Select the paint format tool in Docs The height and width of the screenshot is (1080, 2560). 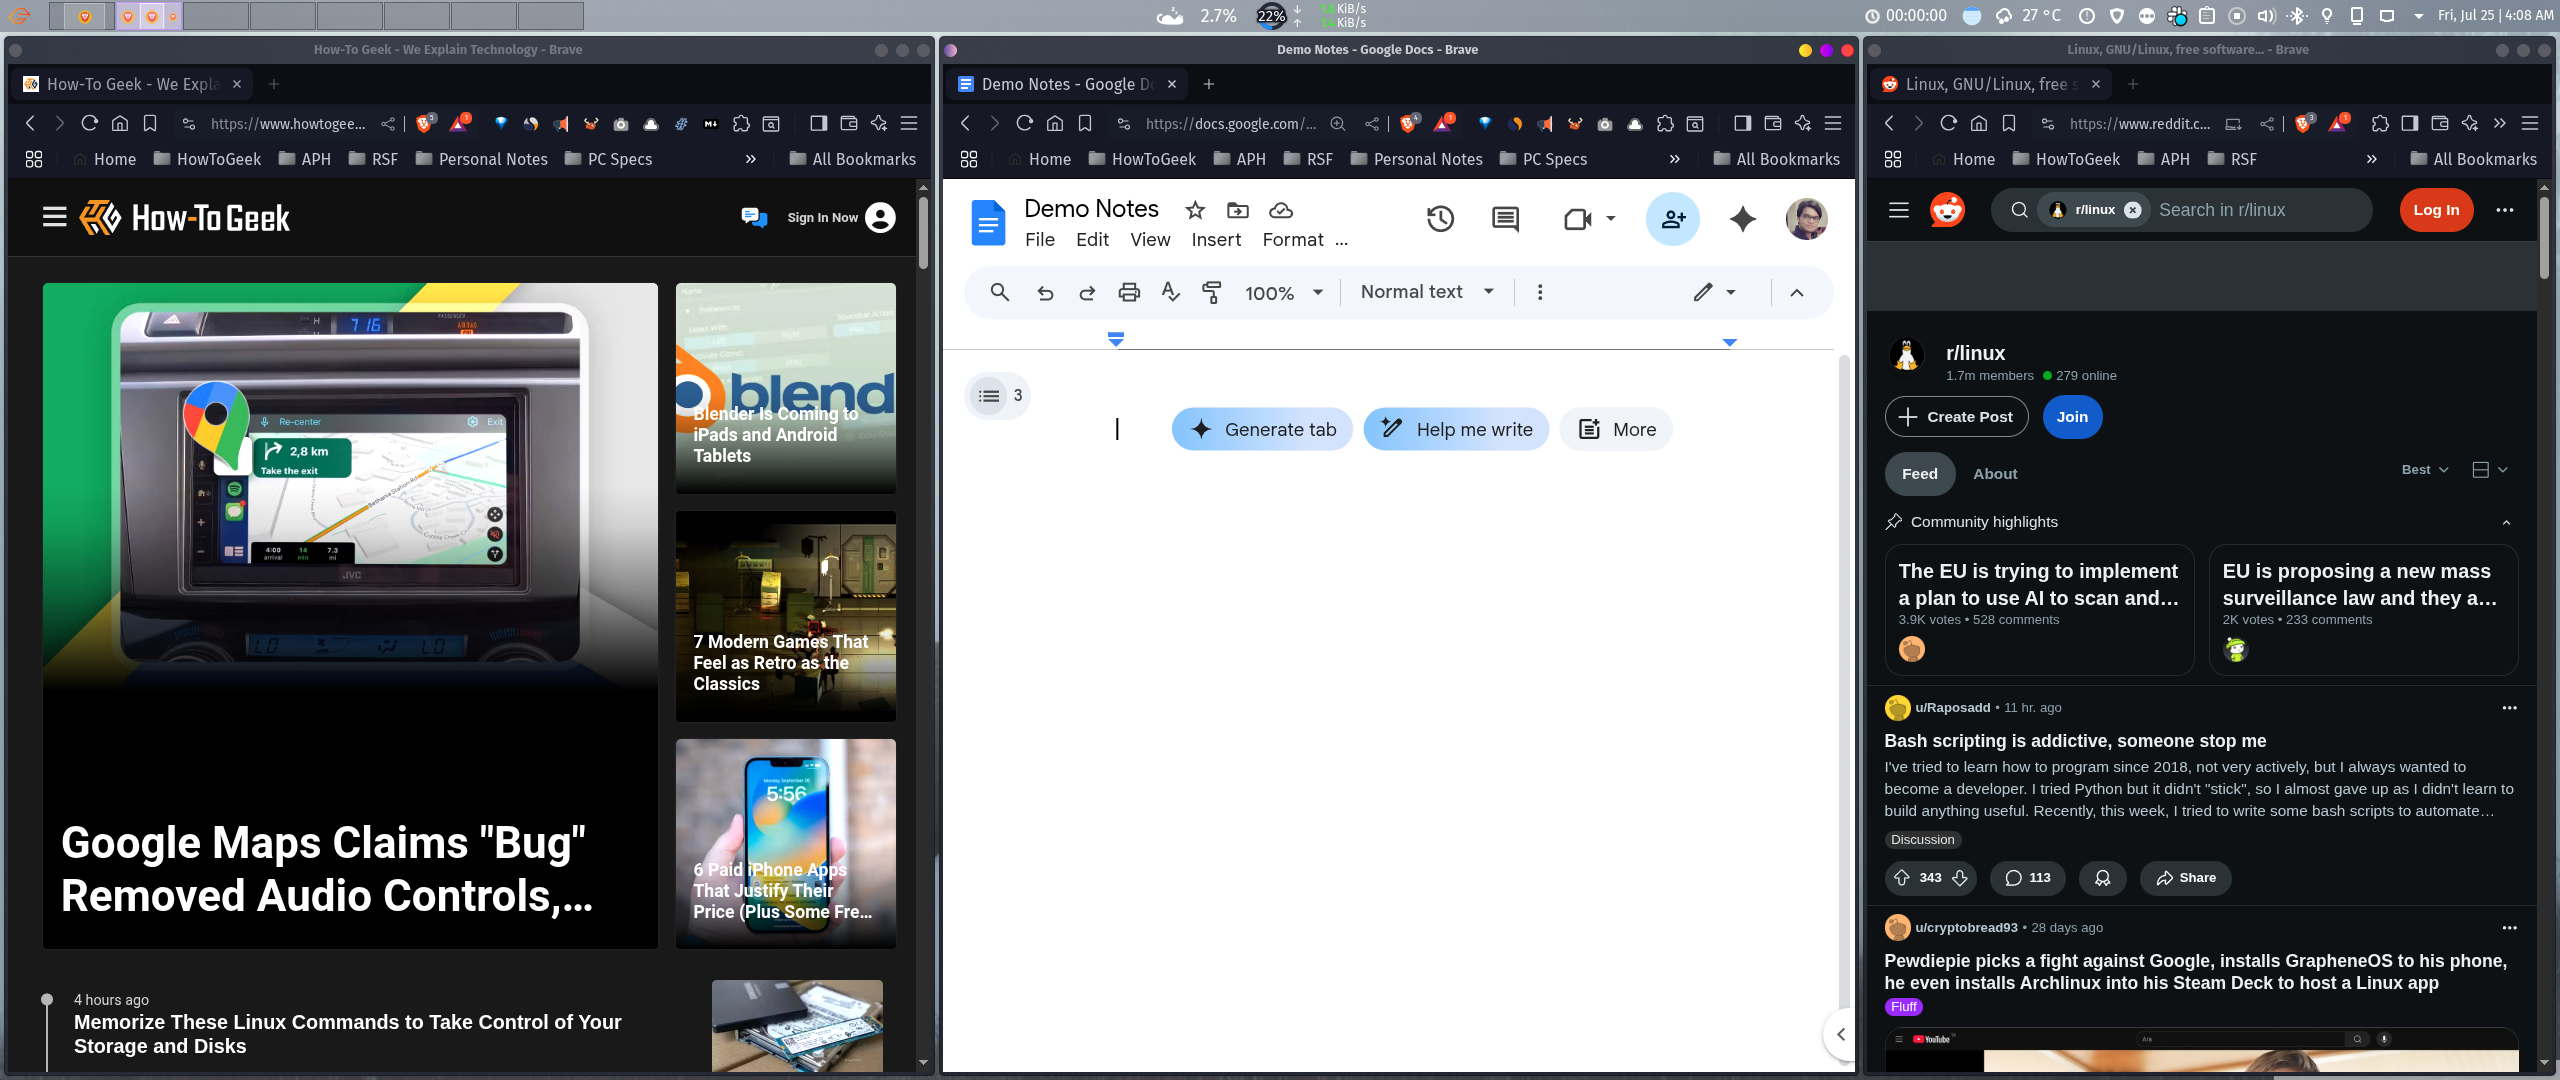[1211, 292]
